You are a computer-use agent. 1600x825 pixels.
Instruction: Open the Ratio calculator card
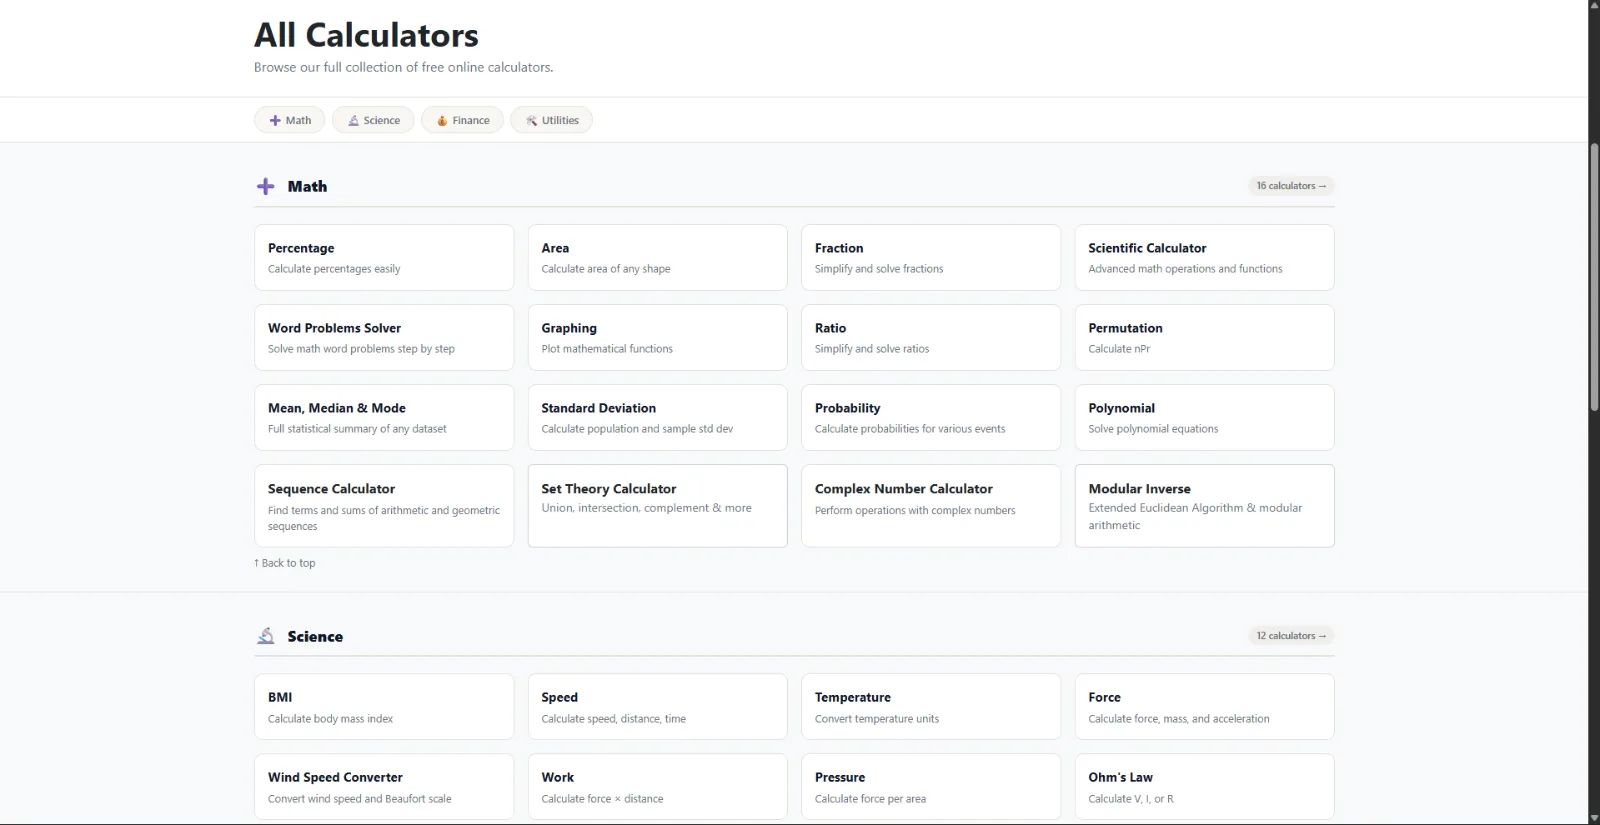point(931,338)
